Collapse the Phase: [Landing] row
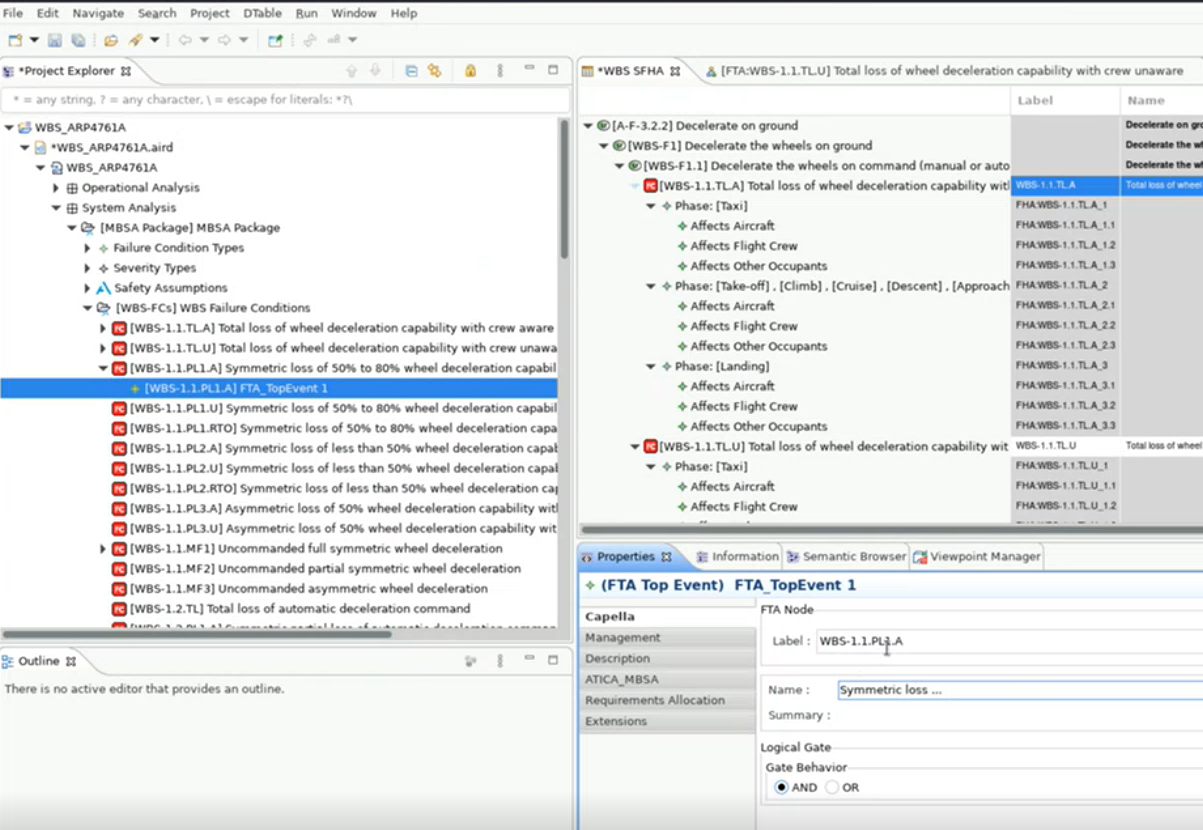Screen dimensions: 1203x830 point(652,366)
